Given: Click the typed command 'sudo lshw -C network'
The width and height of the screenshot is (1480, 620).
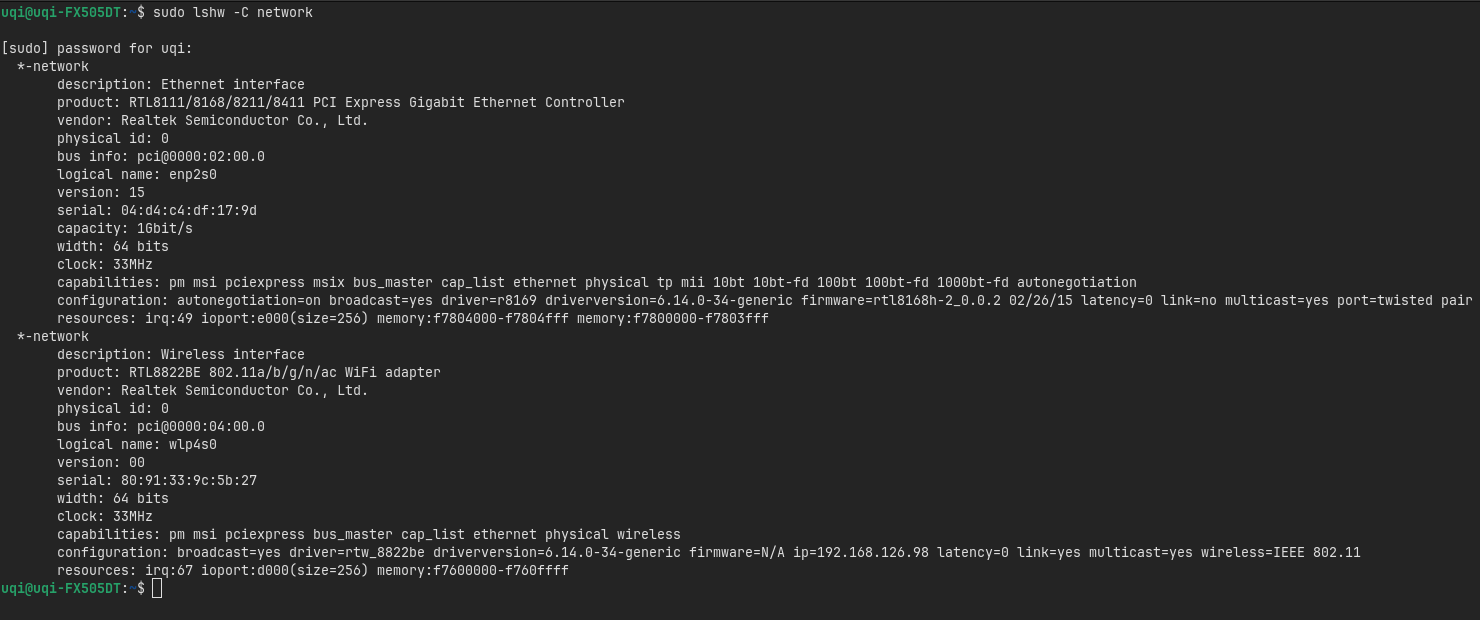Looking at the screenshot, I should point(232,12).
